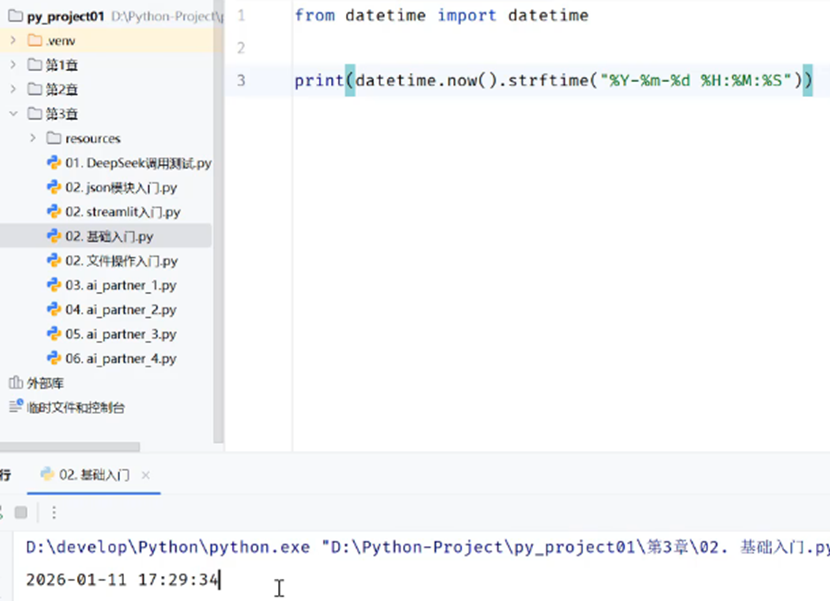830x601 pixels.
Task: Click line number 3 in gutter
Action: [x=241, y=80]
